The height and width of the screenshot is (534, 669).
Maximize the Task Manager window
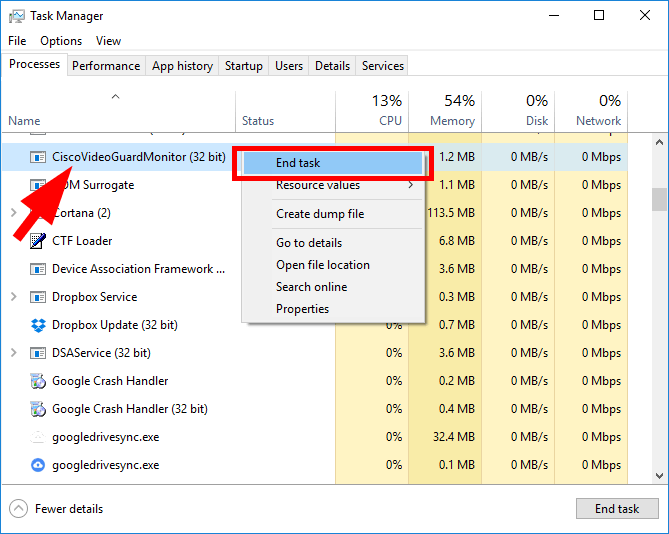(x=599, y=16)
